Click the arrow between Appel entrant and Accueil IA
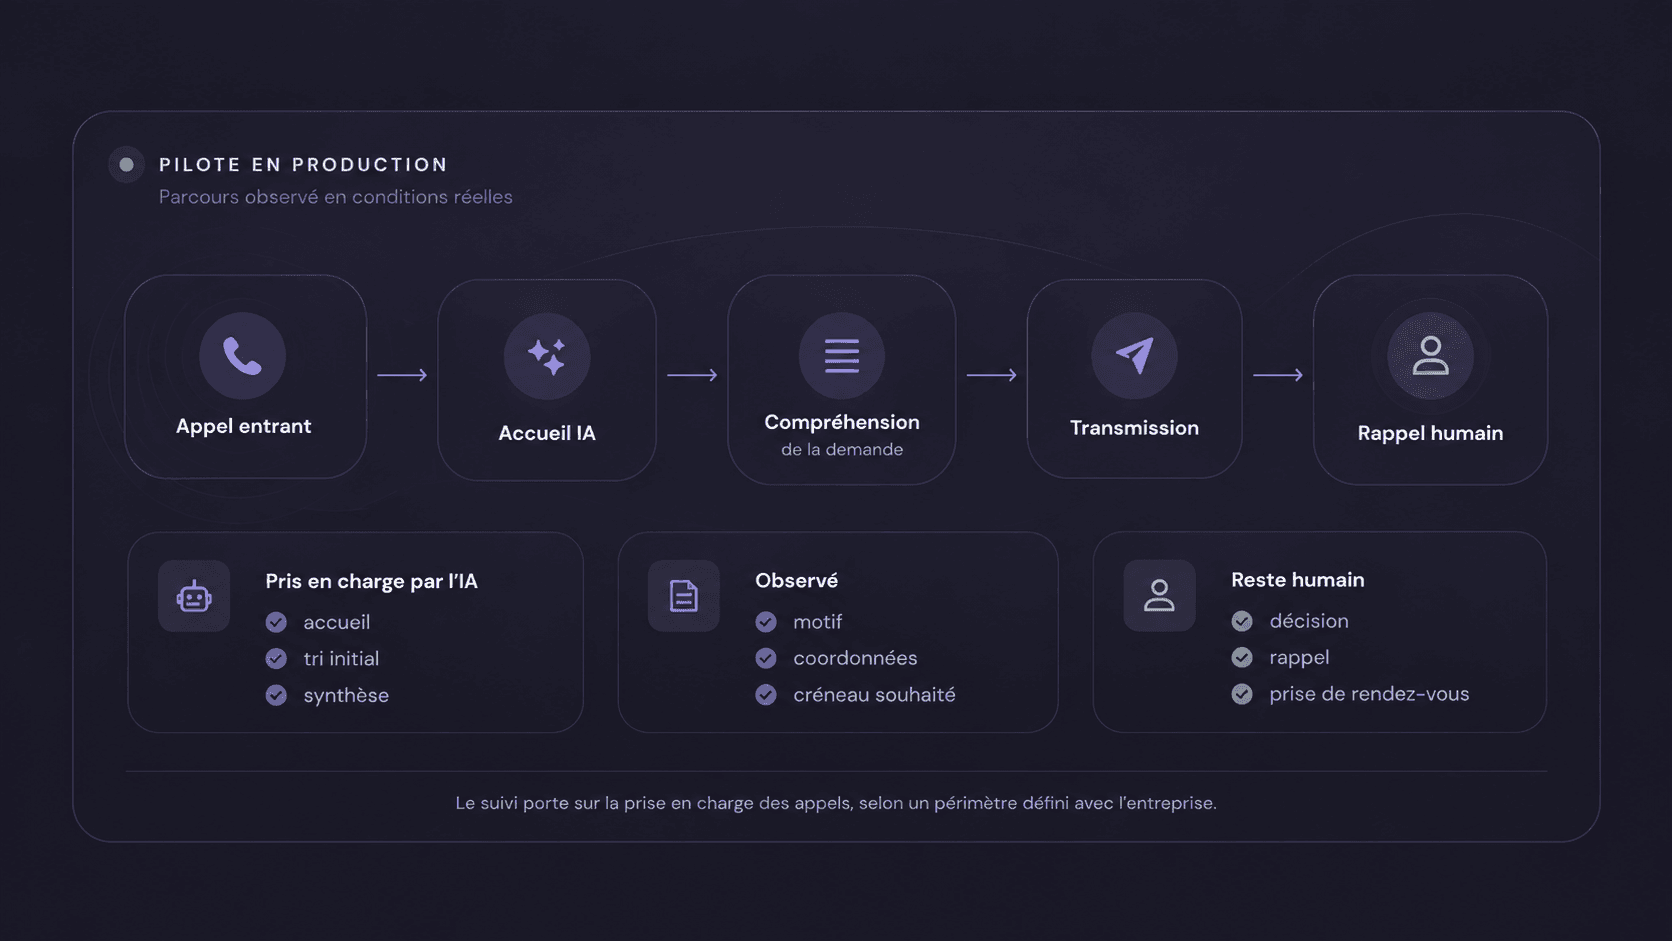The image size is (1672, 941). tap(402, 375)
